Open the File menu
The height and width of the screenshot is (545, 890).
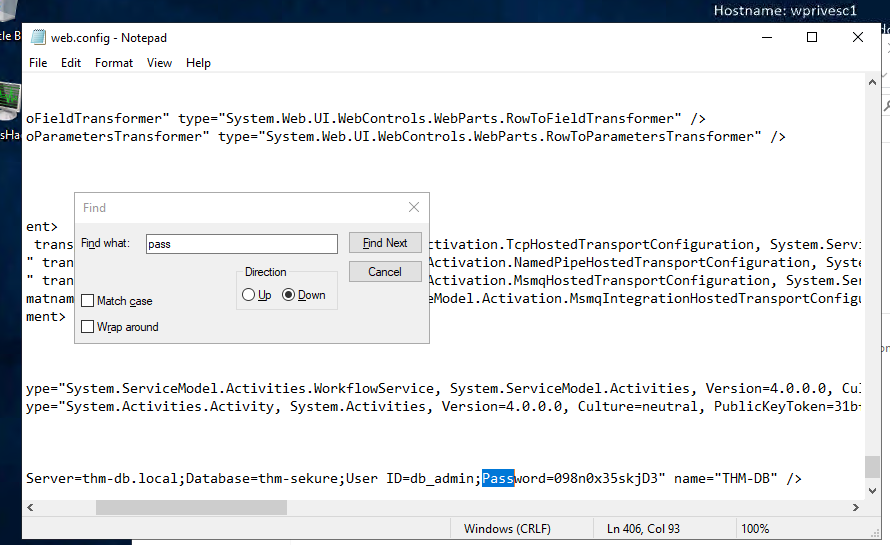coord(38,63)
